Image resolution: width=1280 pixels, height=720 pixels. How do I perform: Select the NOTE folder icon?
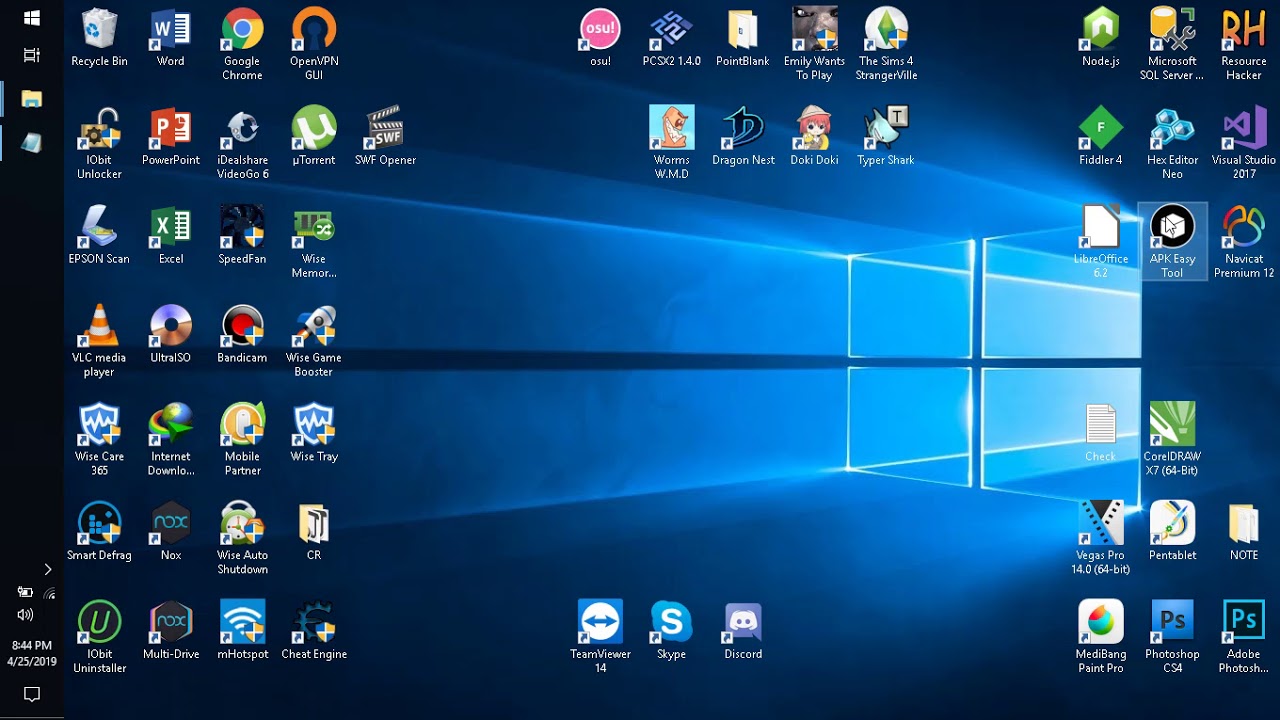(1244, 533)
